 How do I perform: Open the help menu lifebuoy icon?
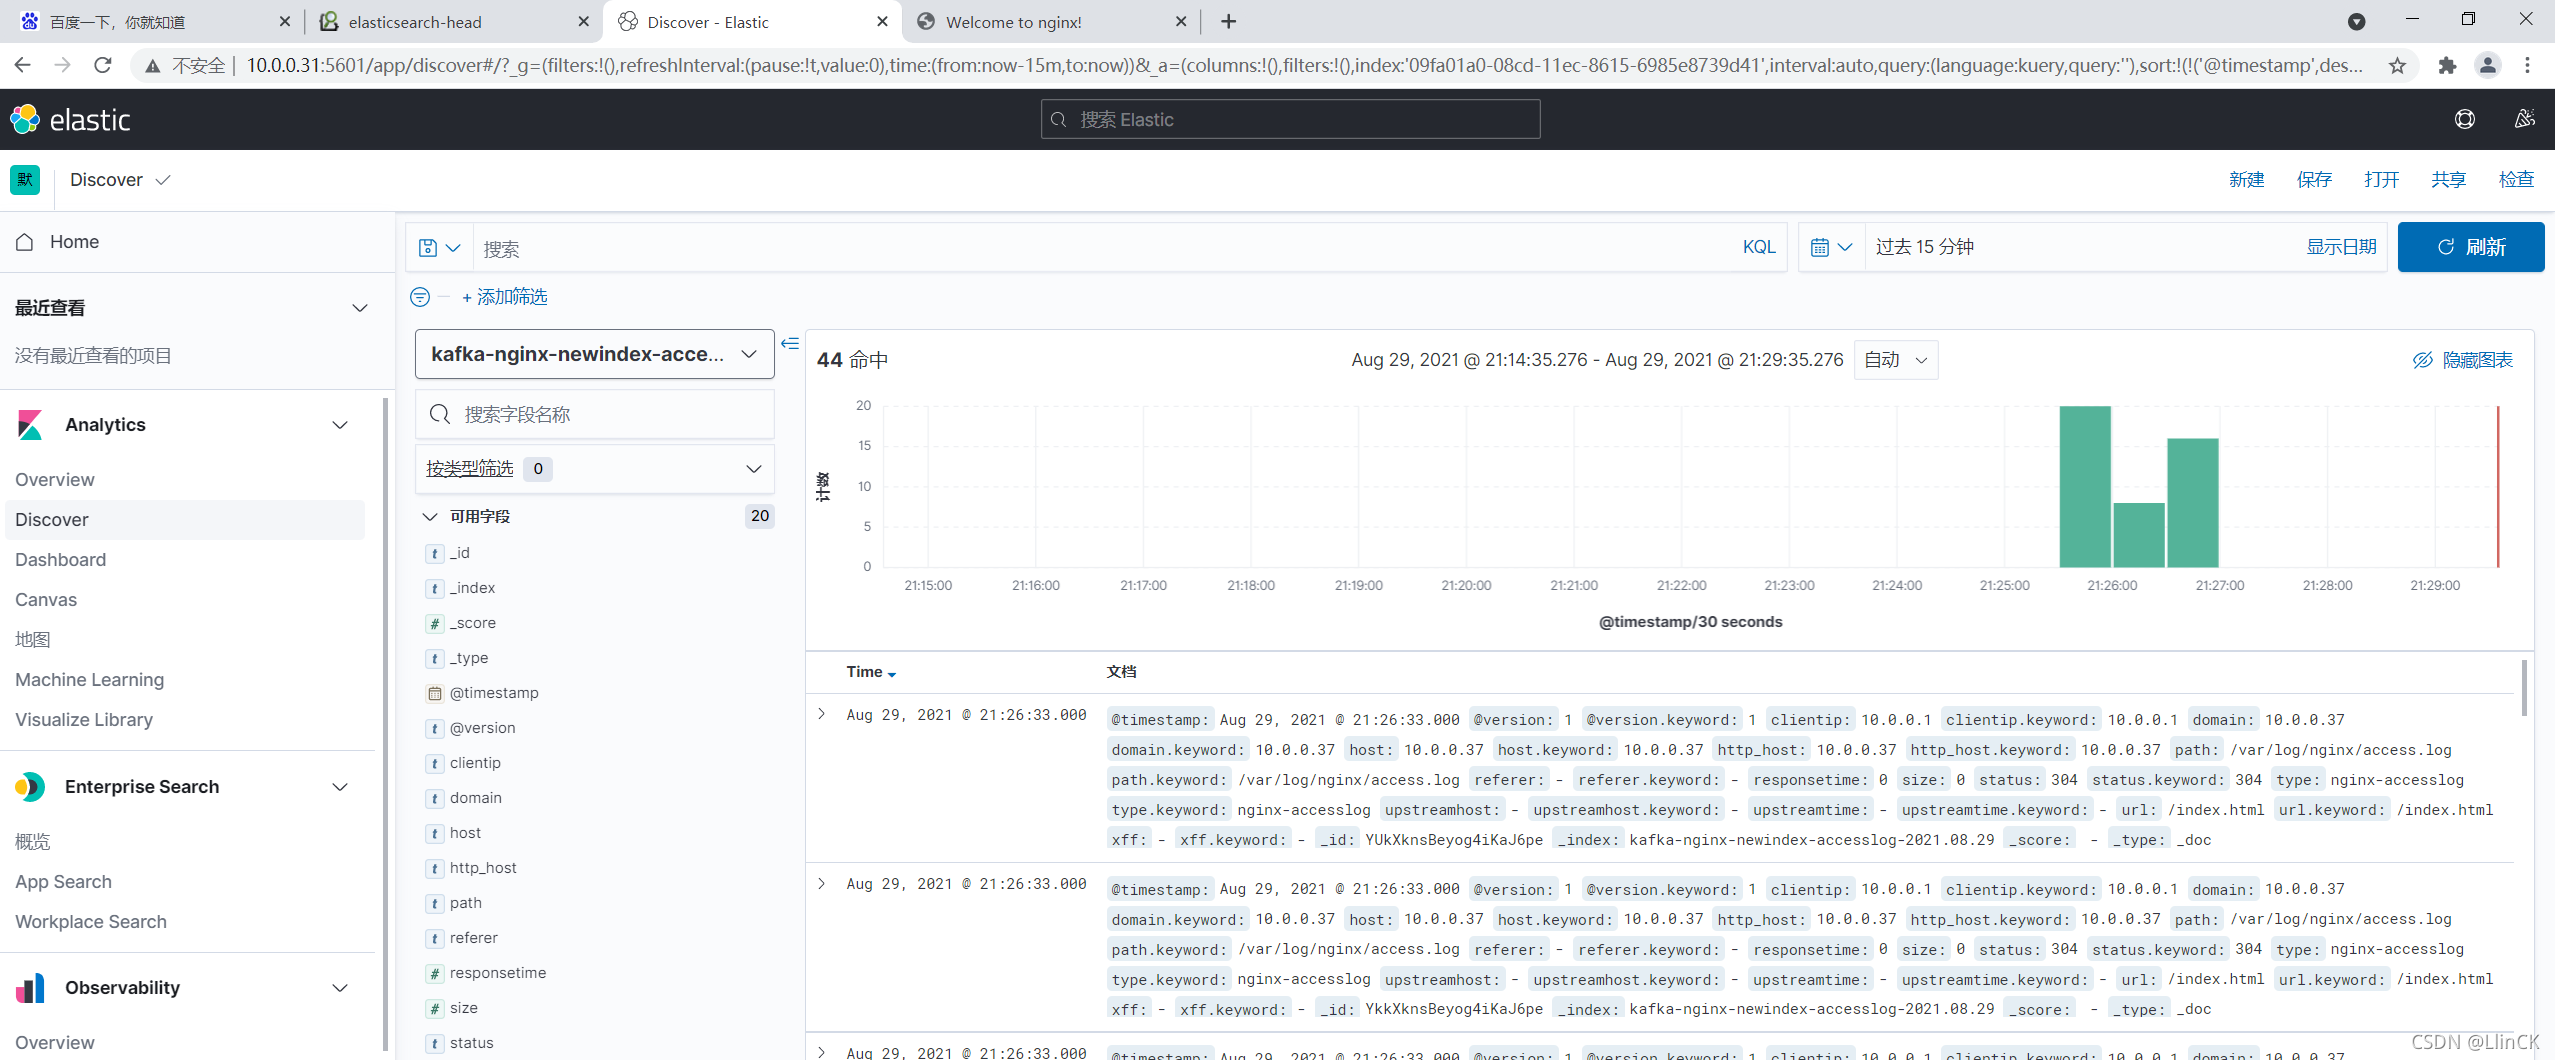point(2465,120)
